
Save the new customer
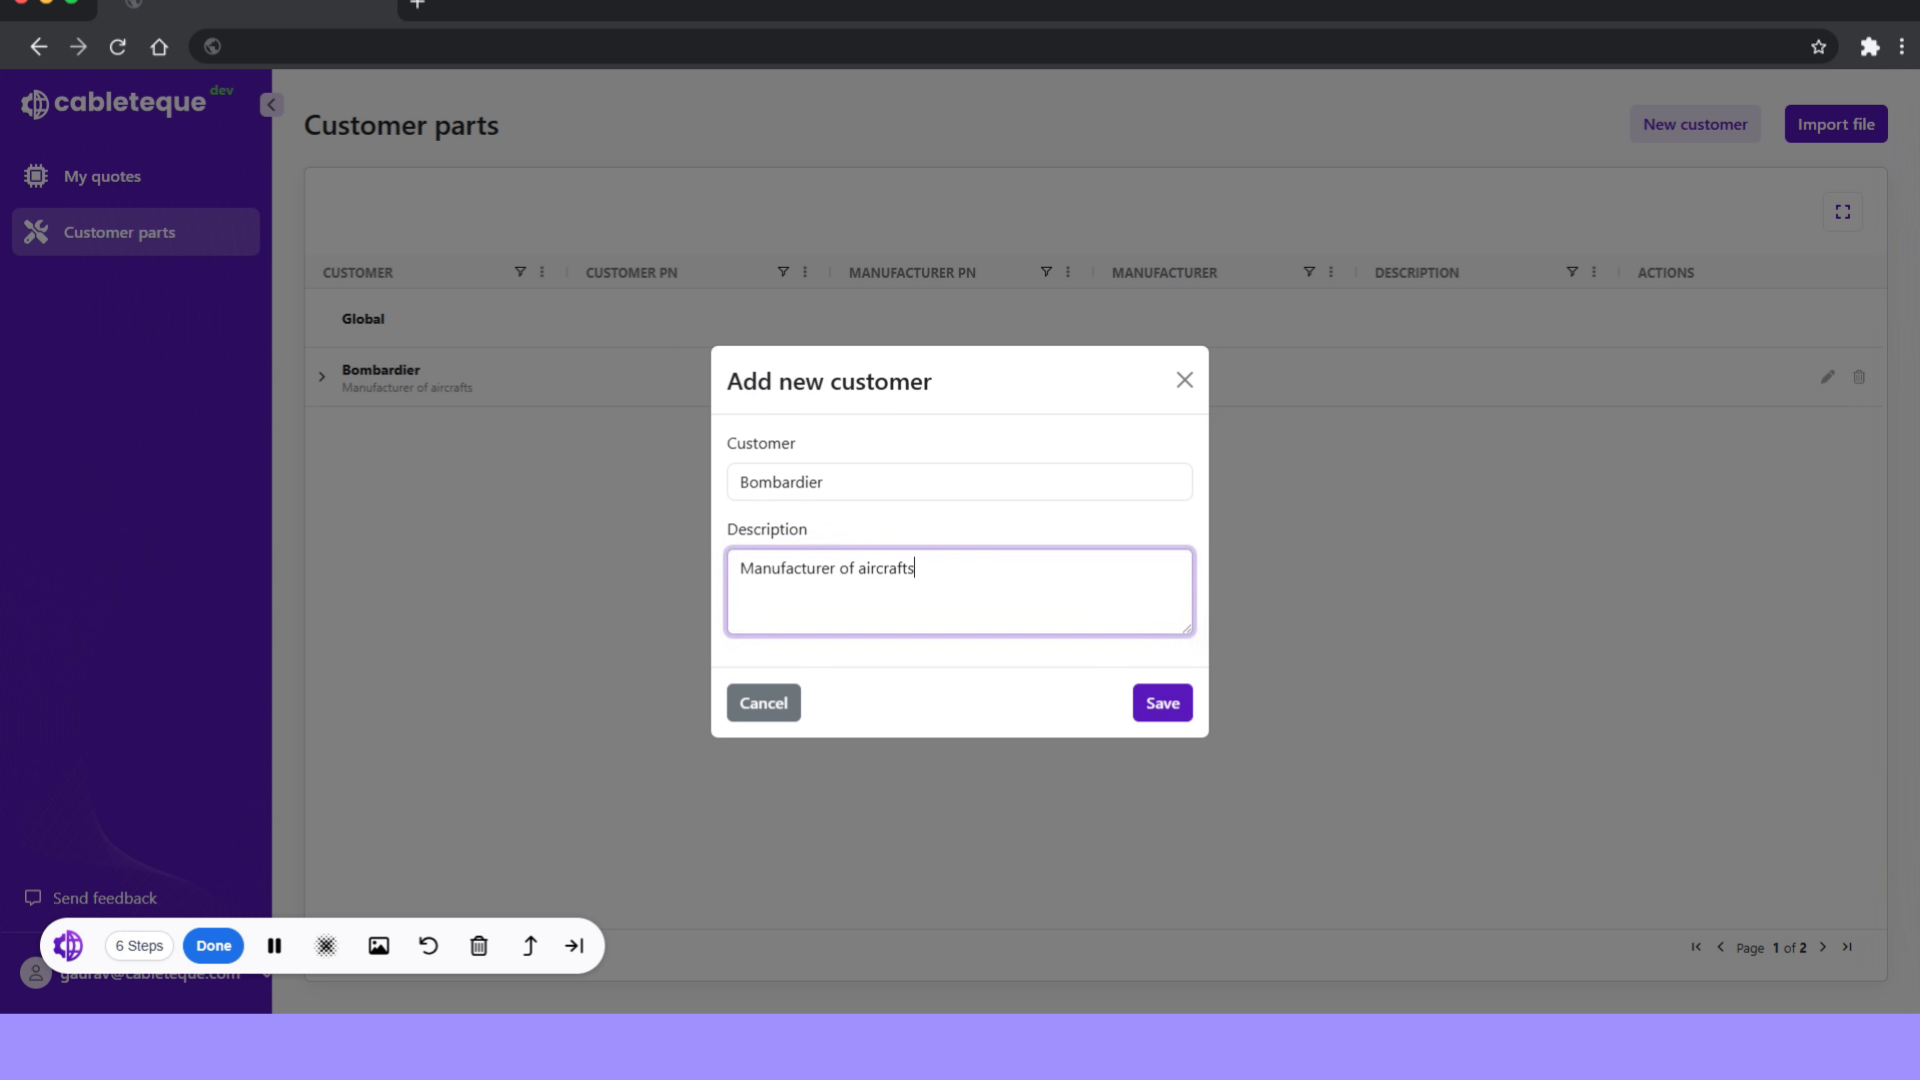point(1162,703)
